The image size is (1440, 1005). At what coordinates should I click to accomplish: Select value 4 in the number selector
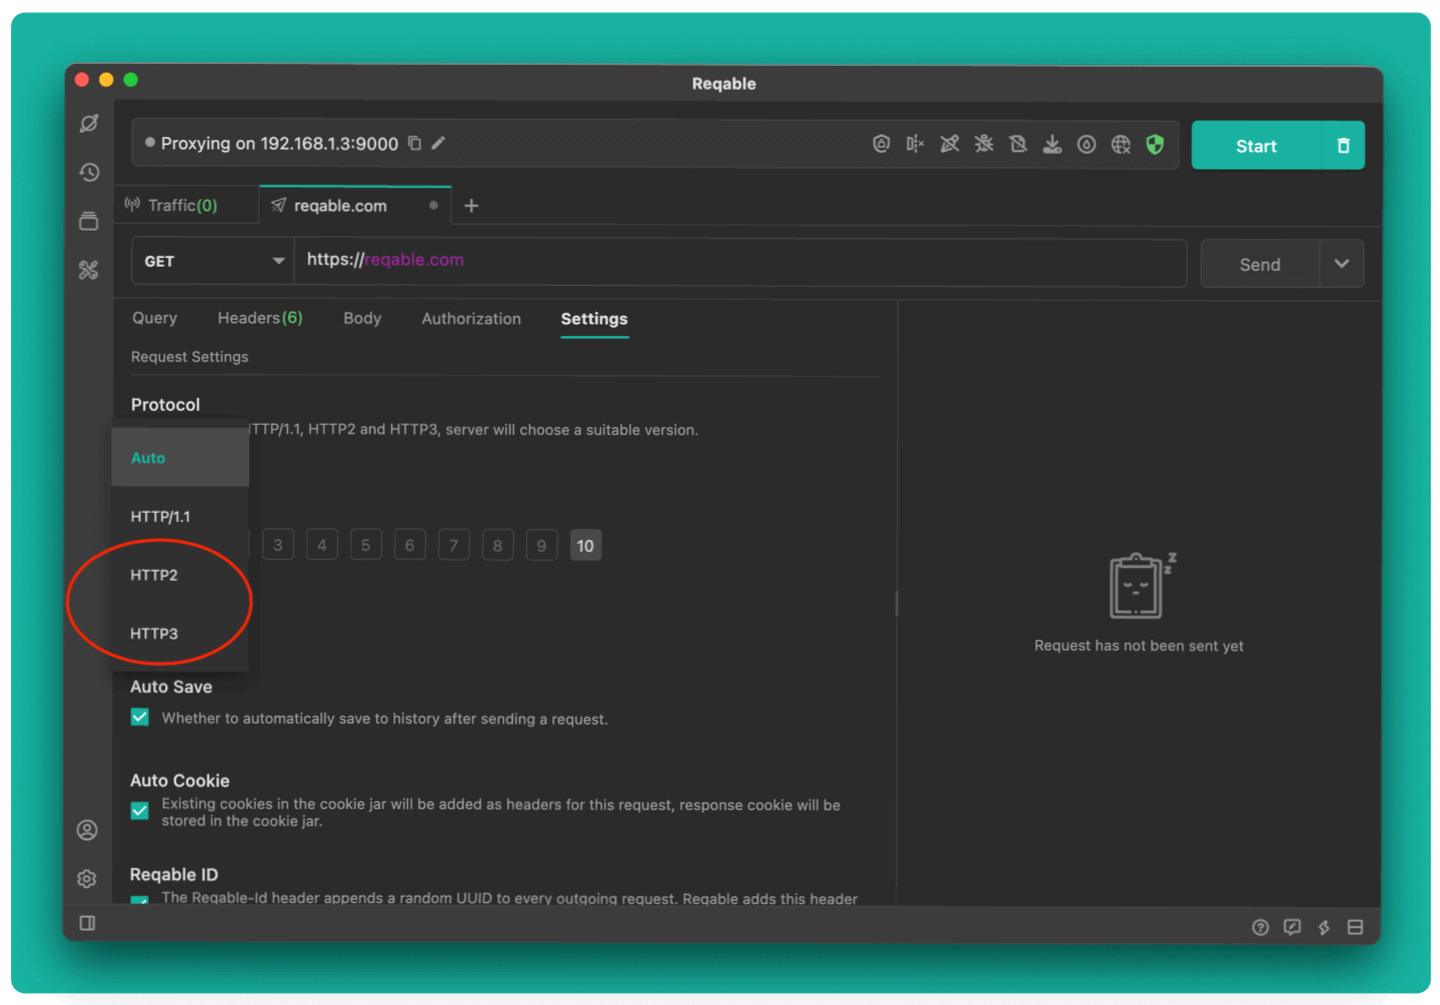point(322,545)
